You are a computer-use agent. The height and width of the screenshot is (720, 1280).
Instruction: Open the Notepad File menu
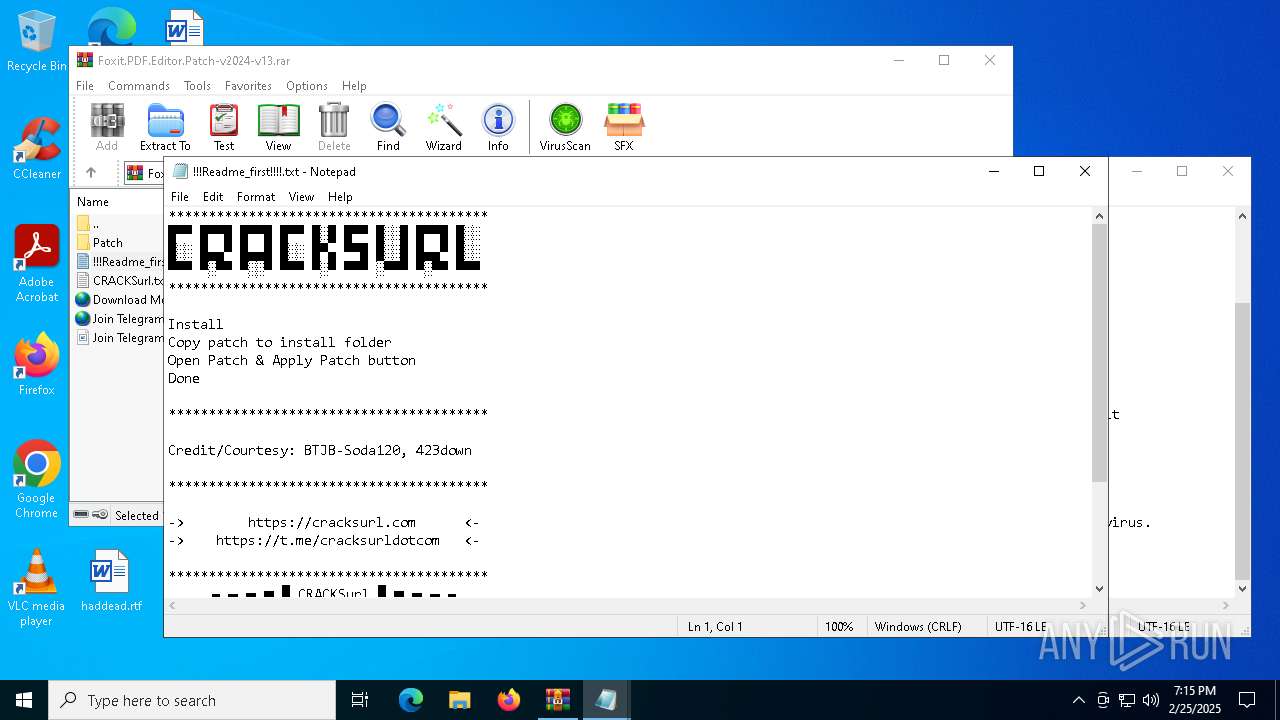[180, 197]
